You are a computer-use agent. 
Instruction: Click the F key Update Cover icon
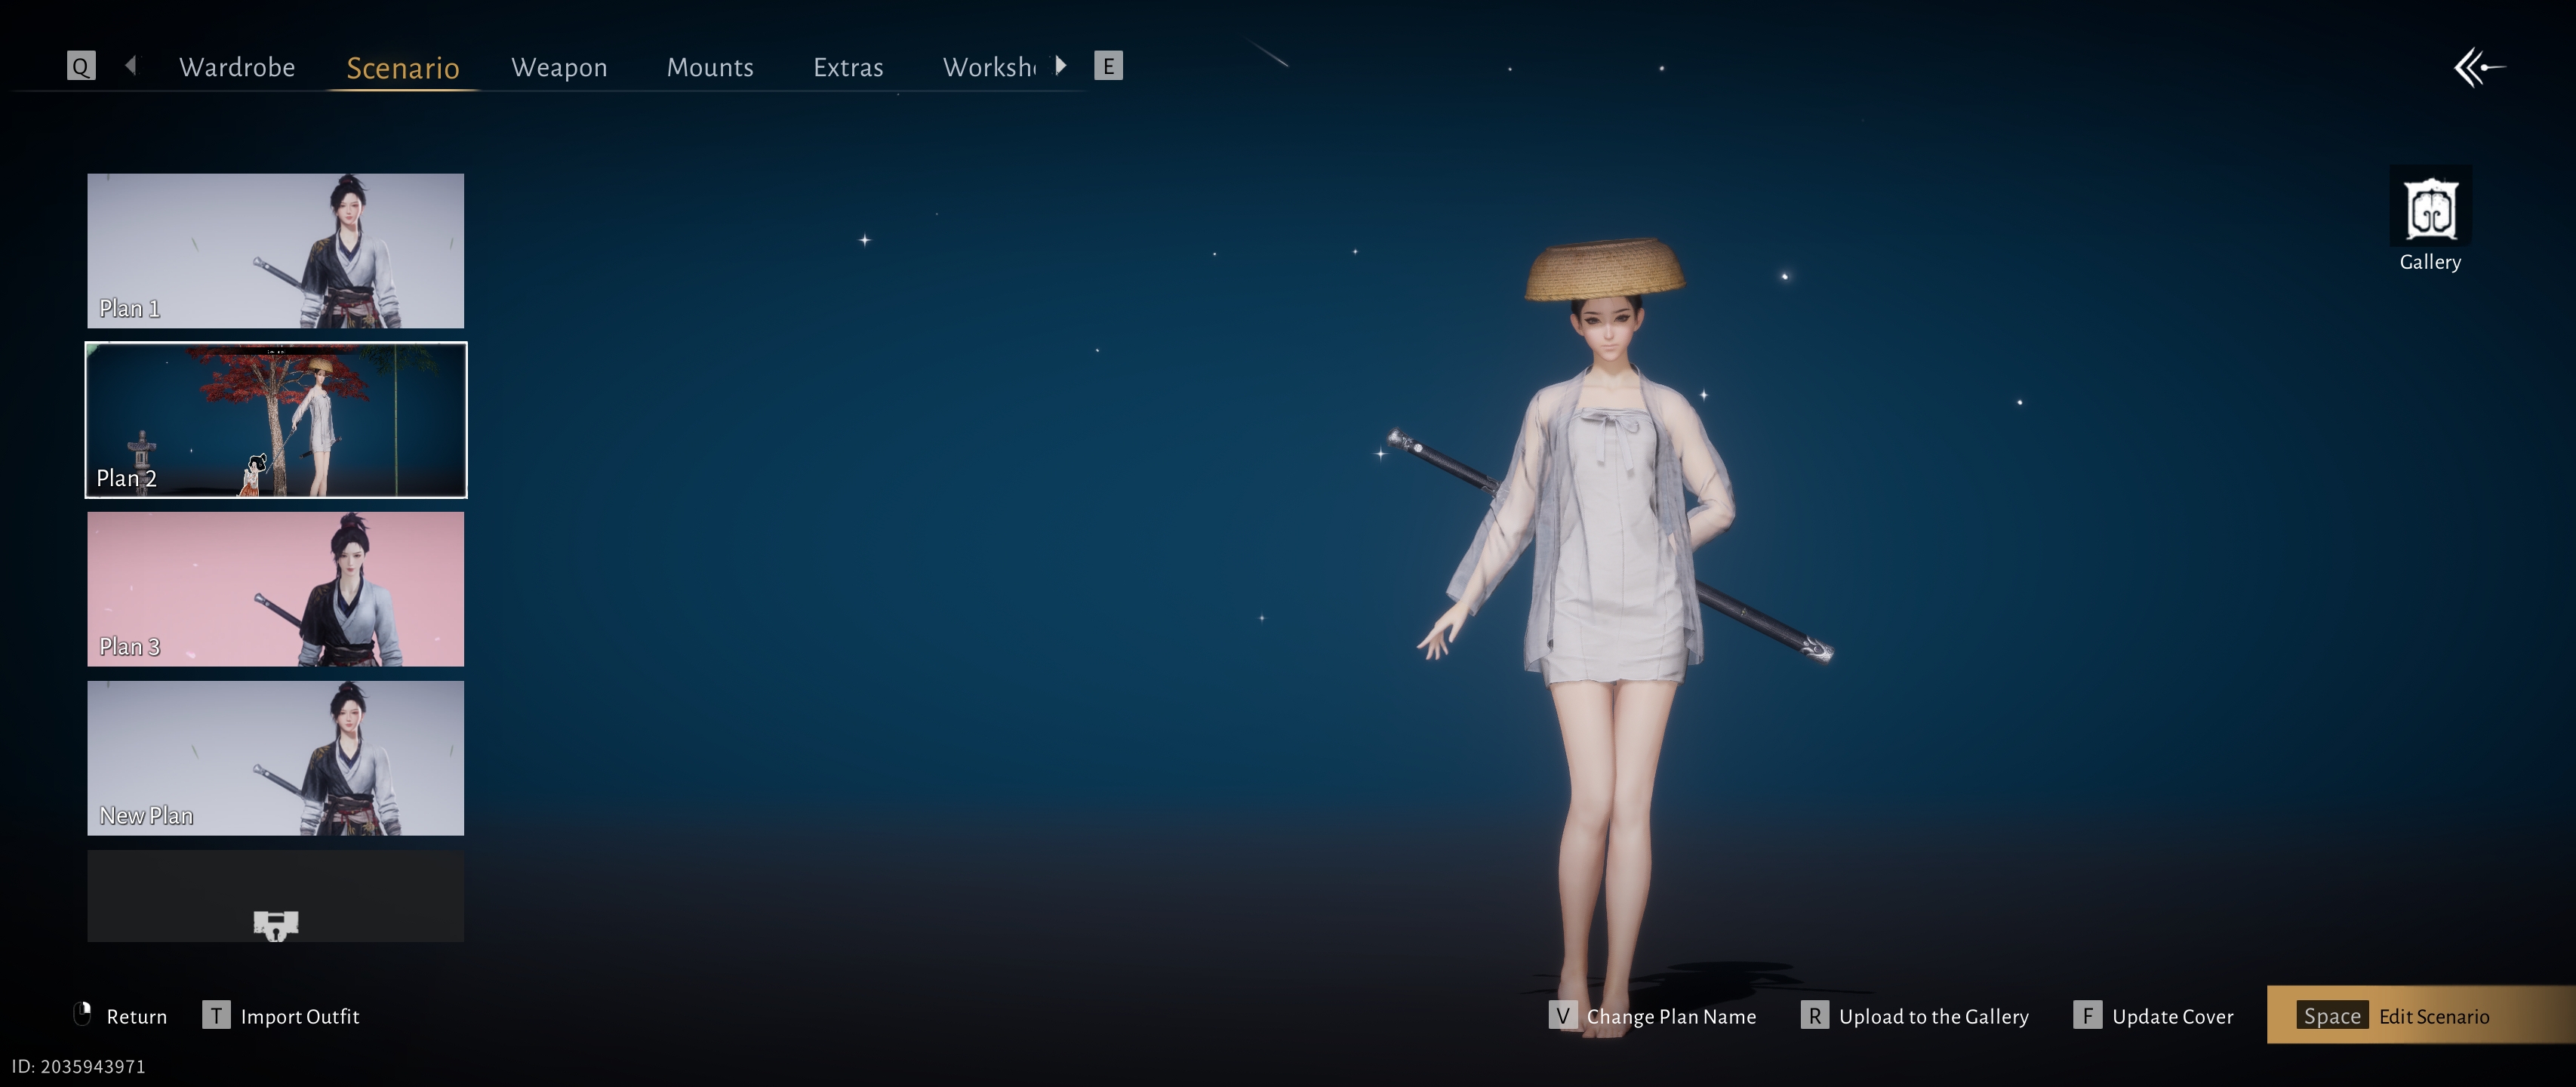coord(2087,1015)
